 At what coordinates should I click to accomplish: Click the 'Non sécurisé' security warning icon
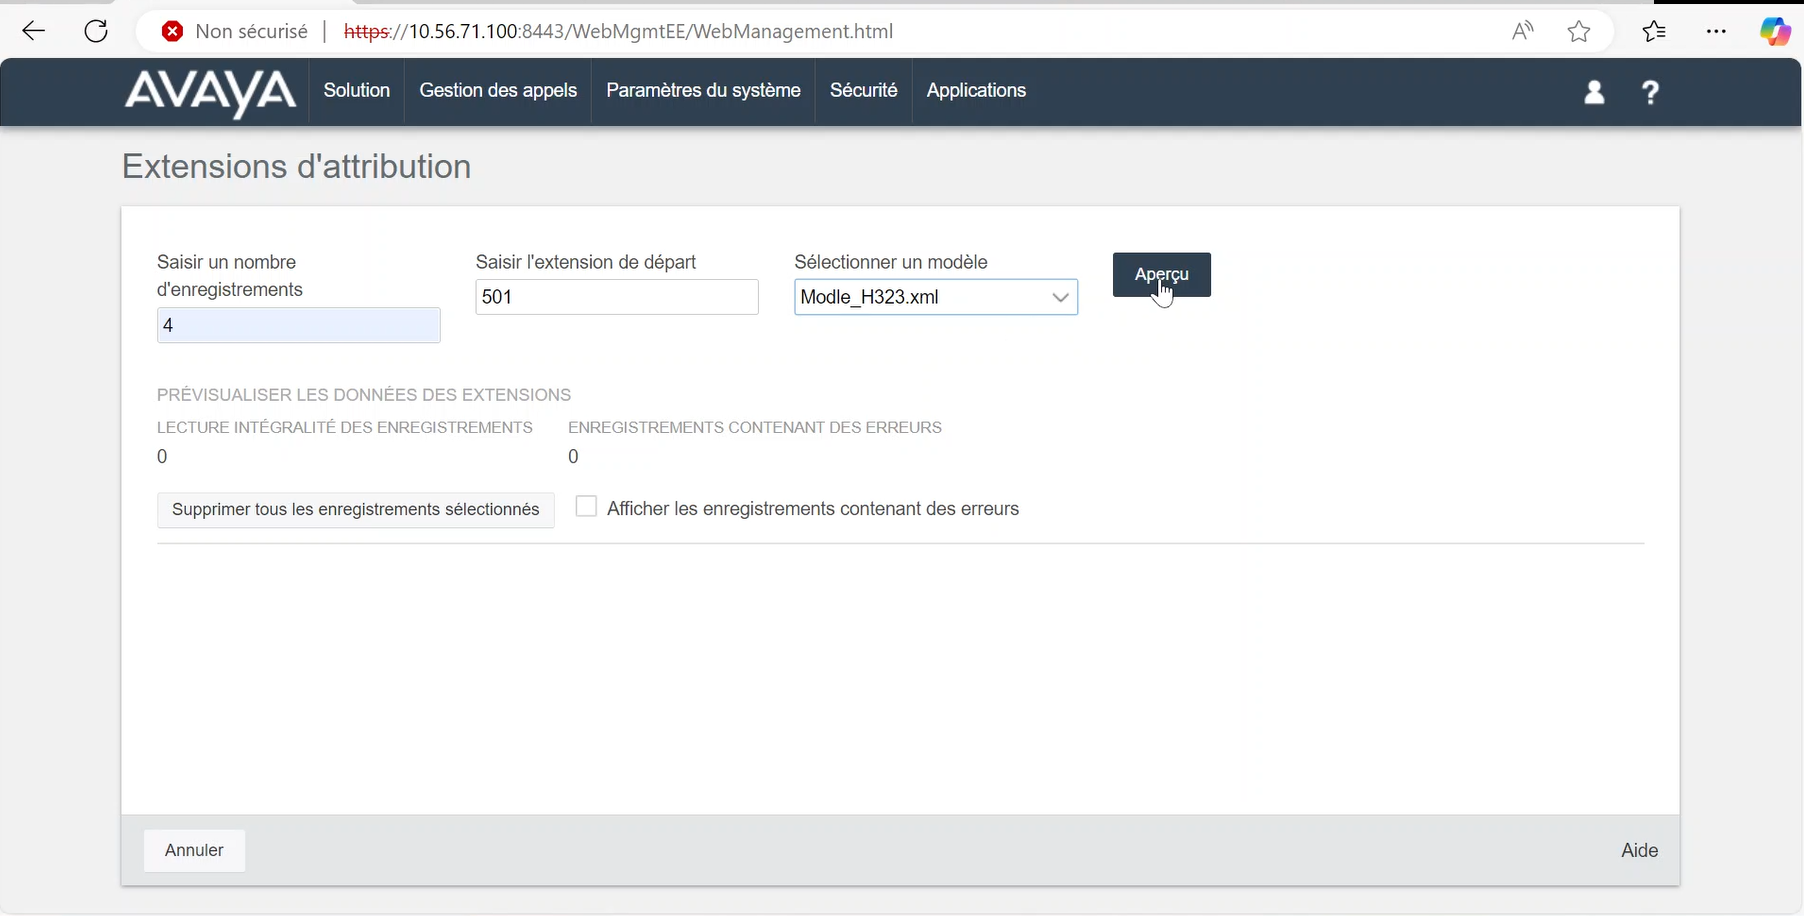[x=173, y=31]
